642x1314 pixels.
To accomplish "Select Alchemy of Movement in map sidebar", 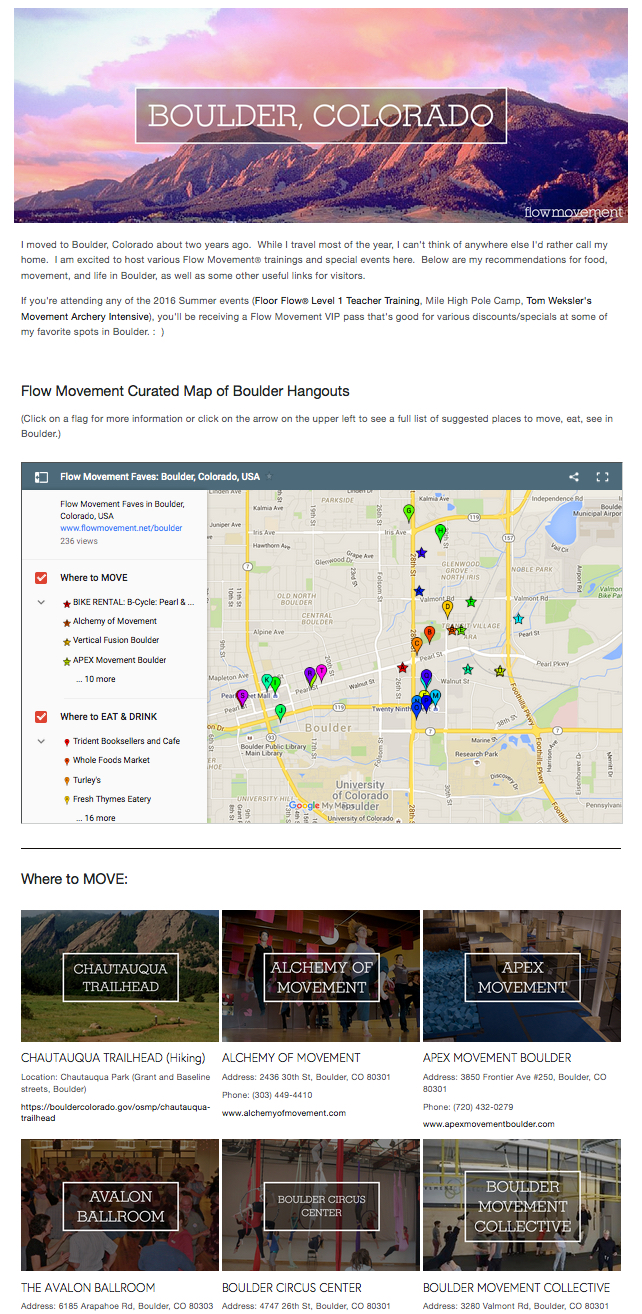I will tap(108, 622).
